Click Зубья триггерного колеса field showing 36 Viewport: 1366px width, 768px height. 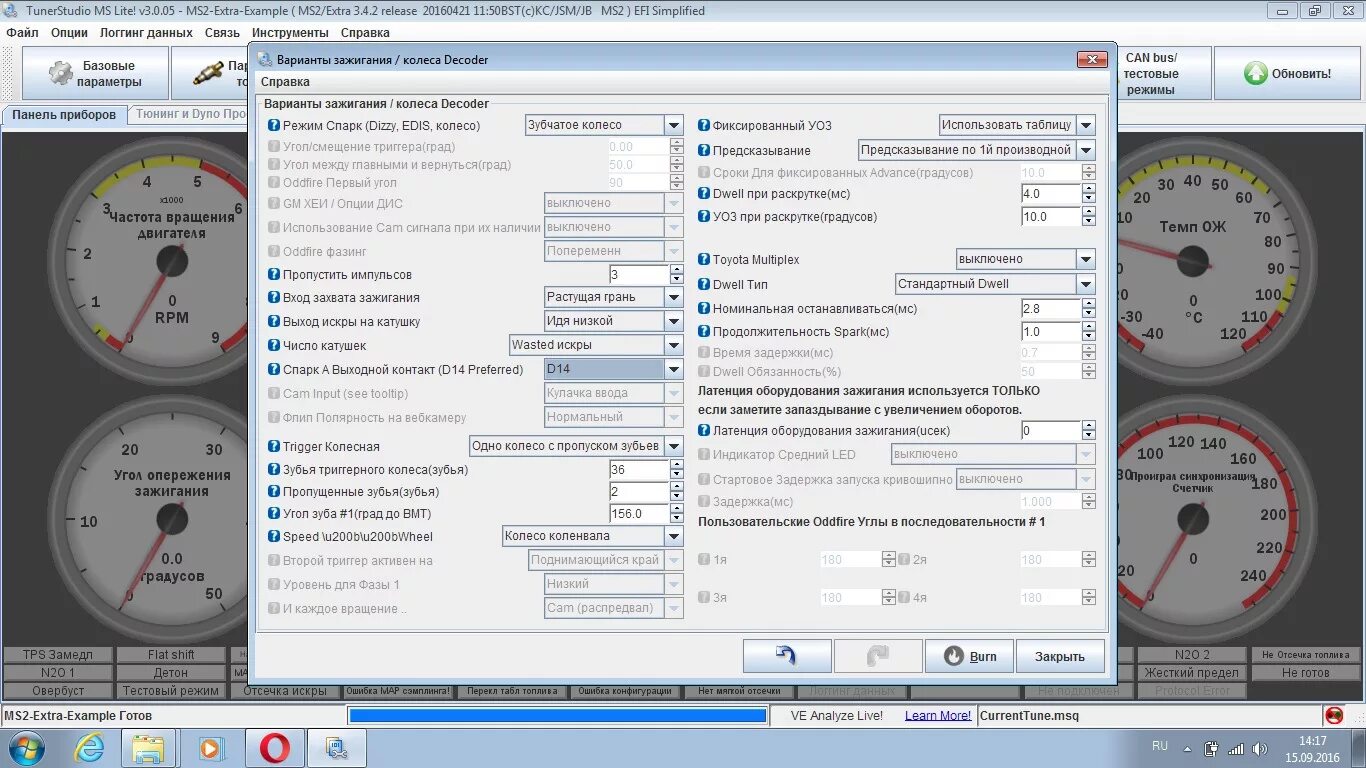(x=639, y=469)
